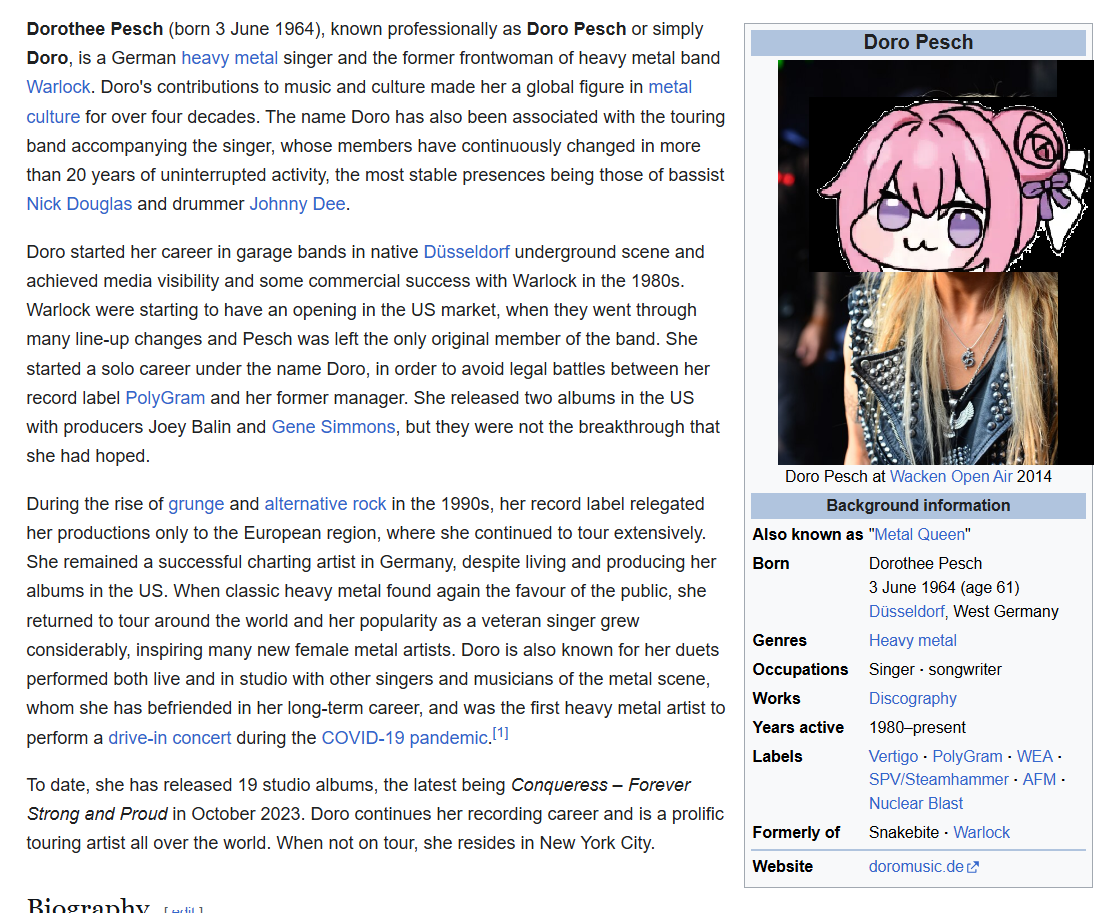Open the AFM label link

point(1039,779)
